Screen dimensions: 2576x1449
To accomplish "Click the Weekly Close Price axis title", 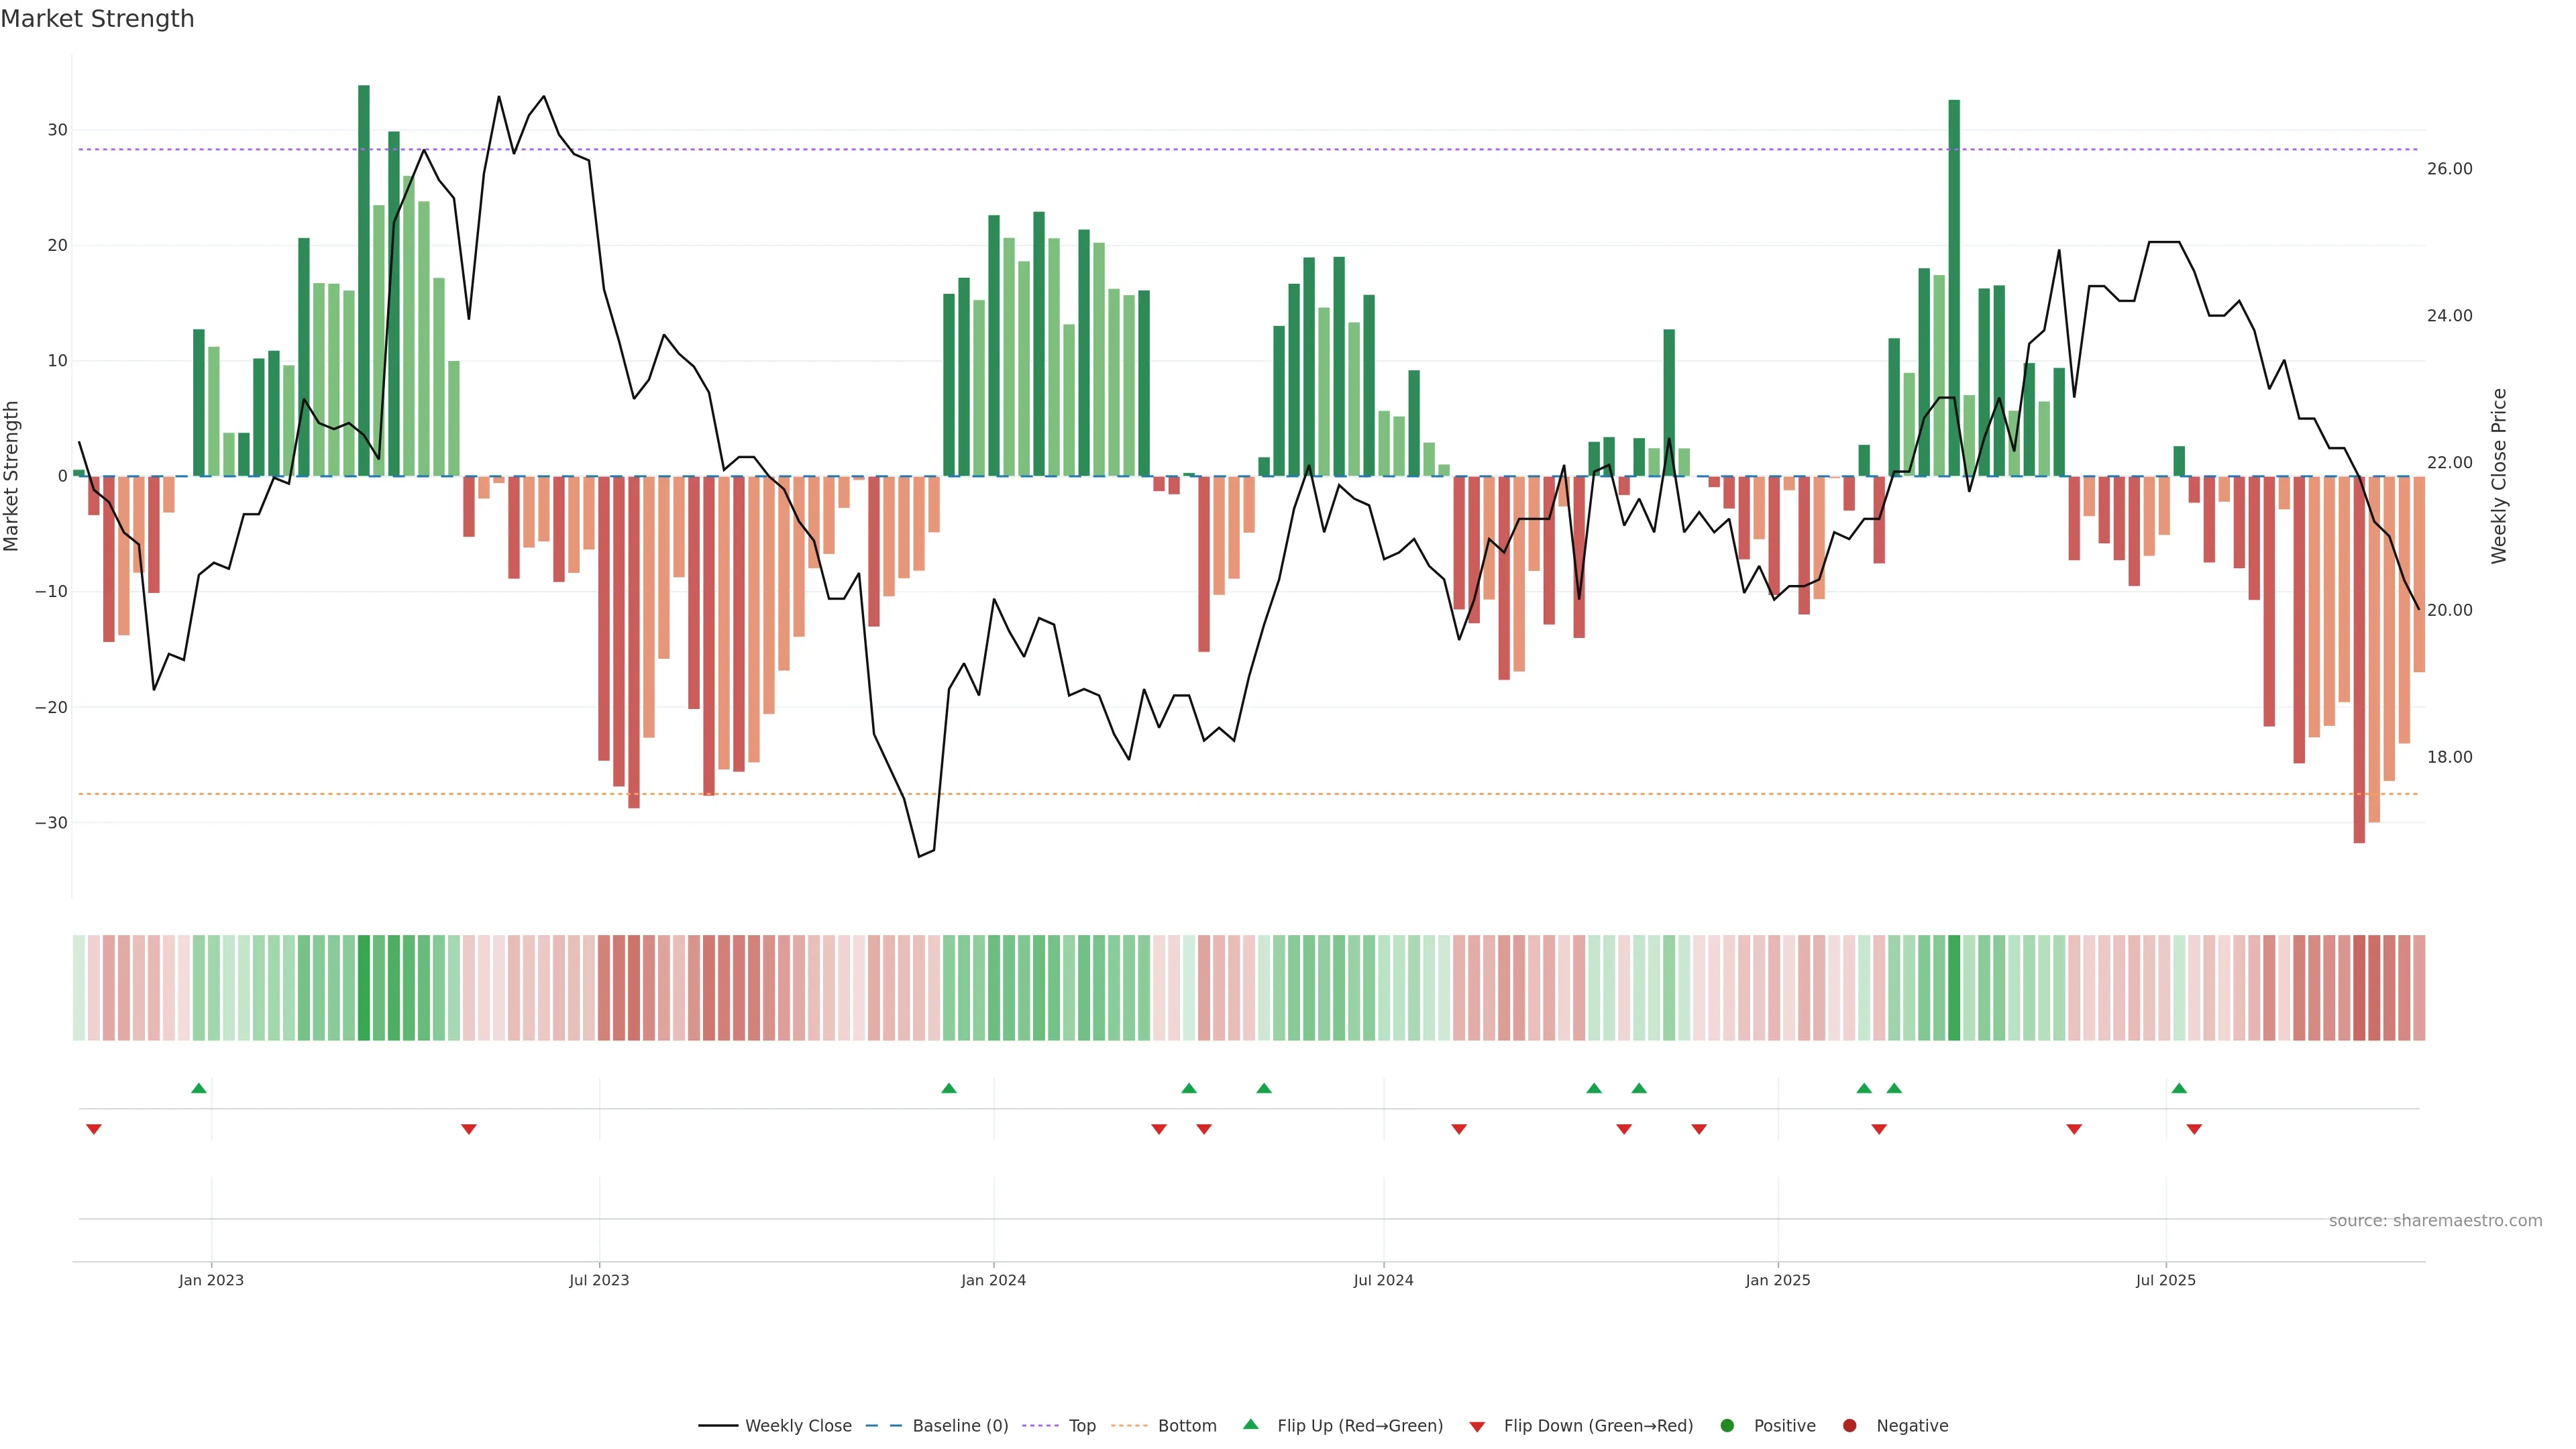I will click(2499, 476).
